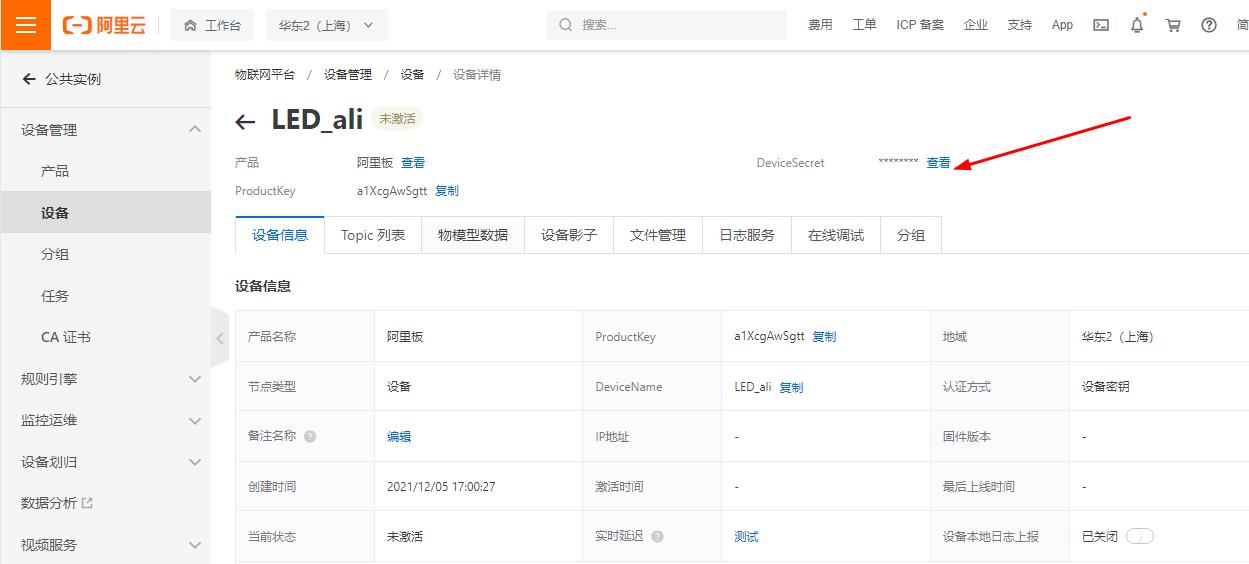View the product 阿里板 via 查看
This screenshot has width=1249, height=564.
[413, 162]
